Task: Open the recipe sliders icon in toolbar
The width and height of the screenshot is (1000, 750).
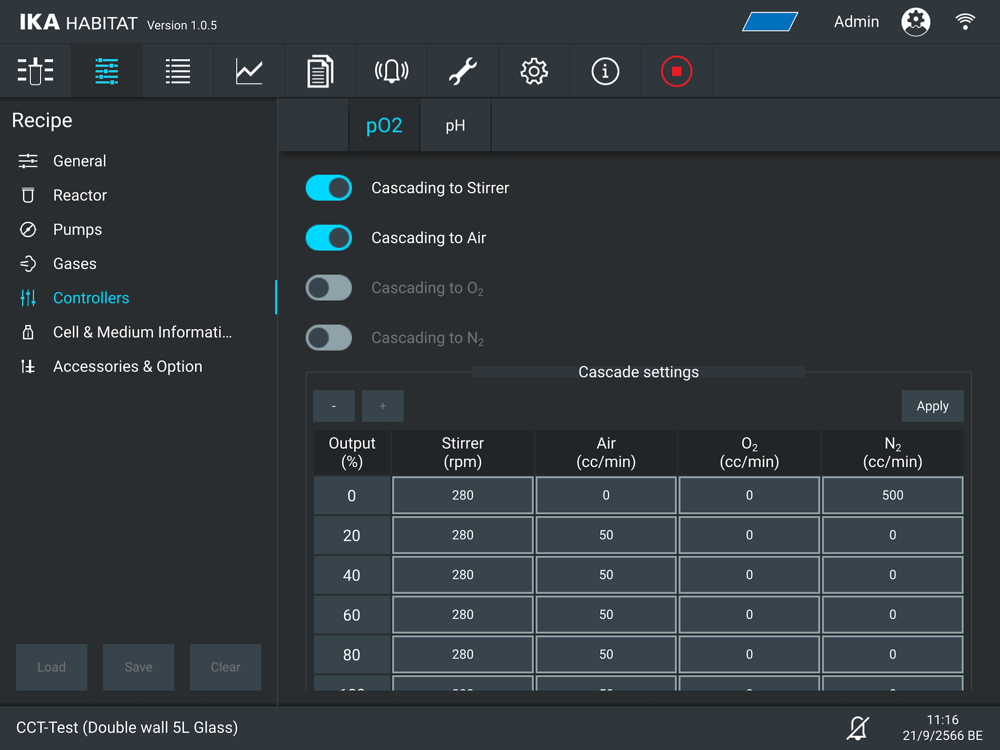Action: tap(107, 71)
